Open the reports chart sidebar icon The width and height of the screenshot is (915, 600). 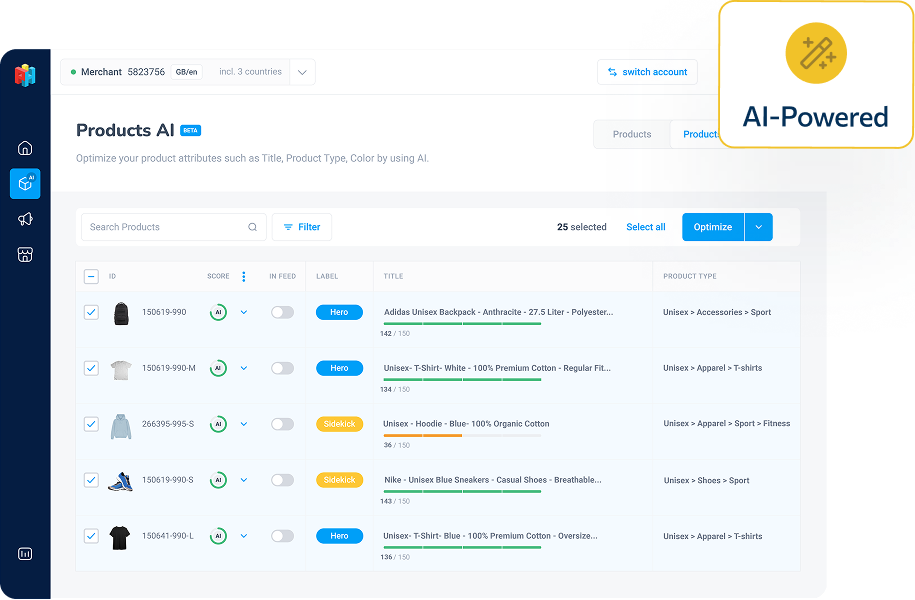click(25, 554)
